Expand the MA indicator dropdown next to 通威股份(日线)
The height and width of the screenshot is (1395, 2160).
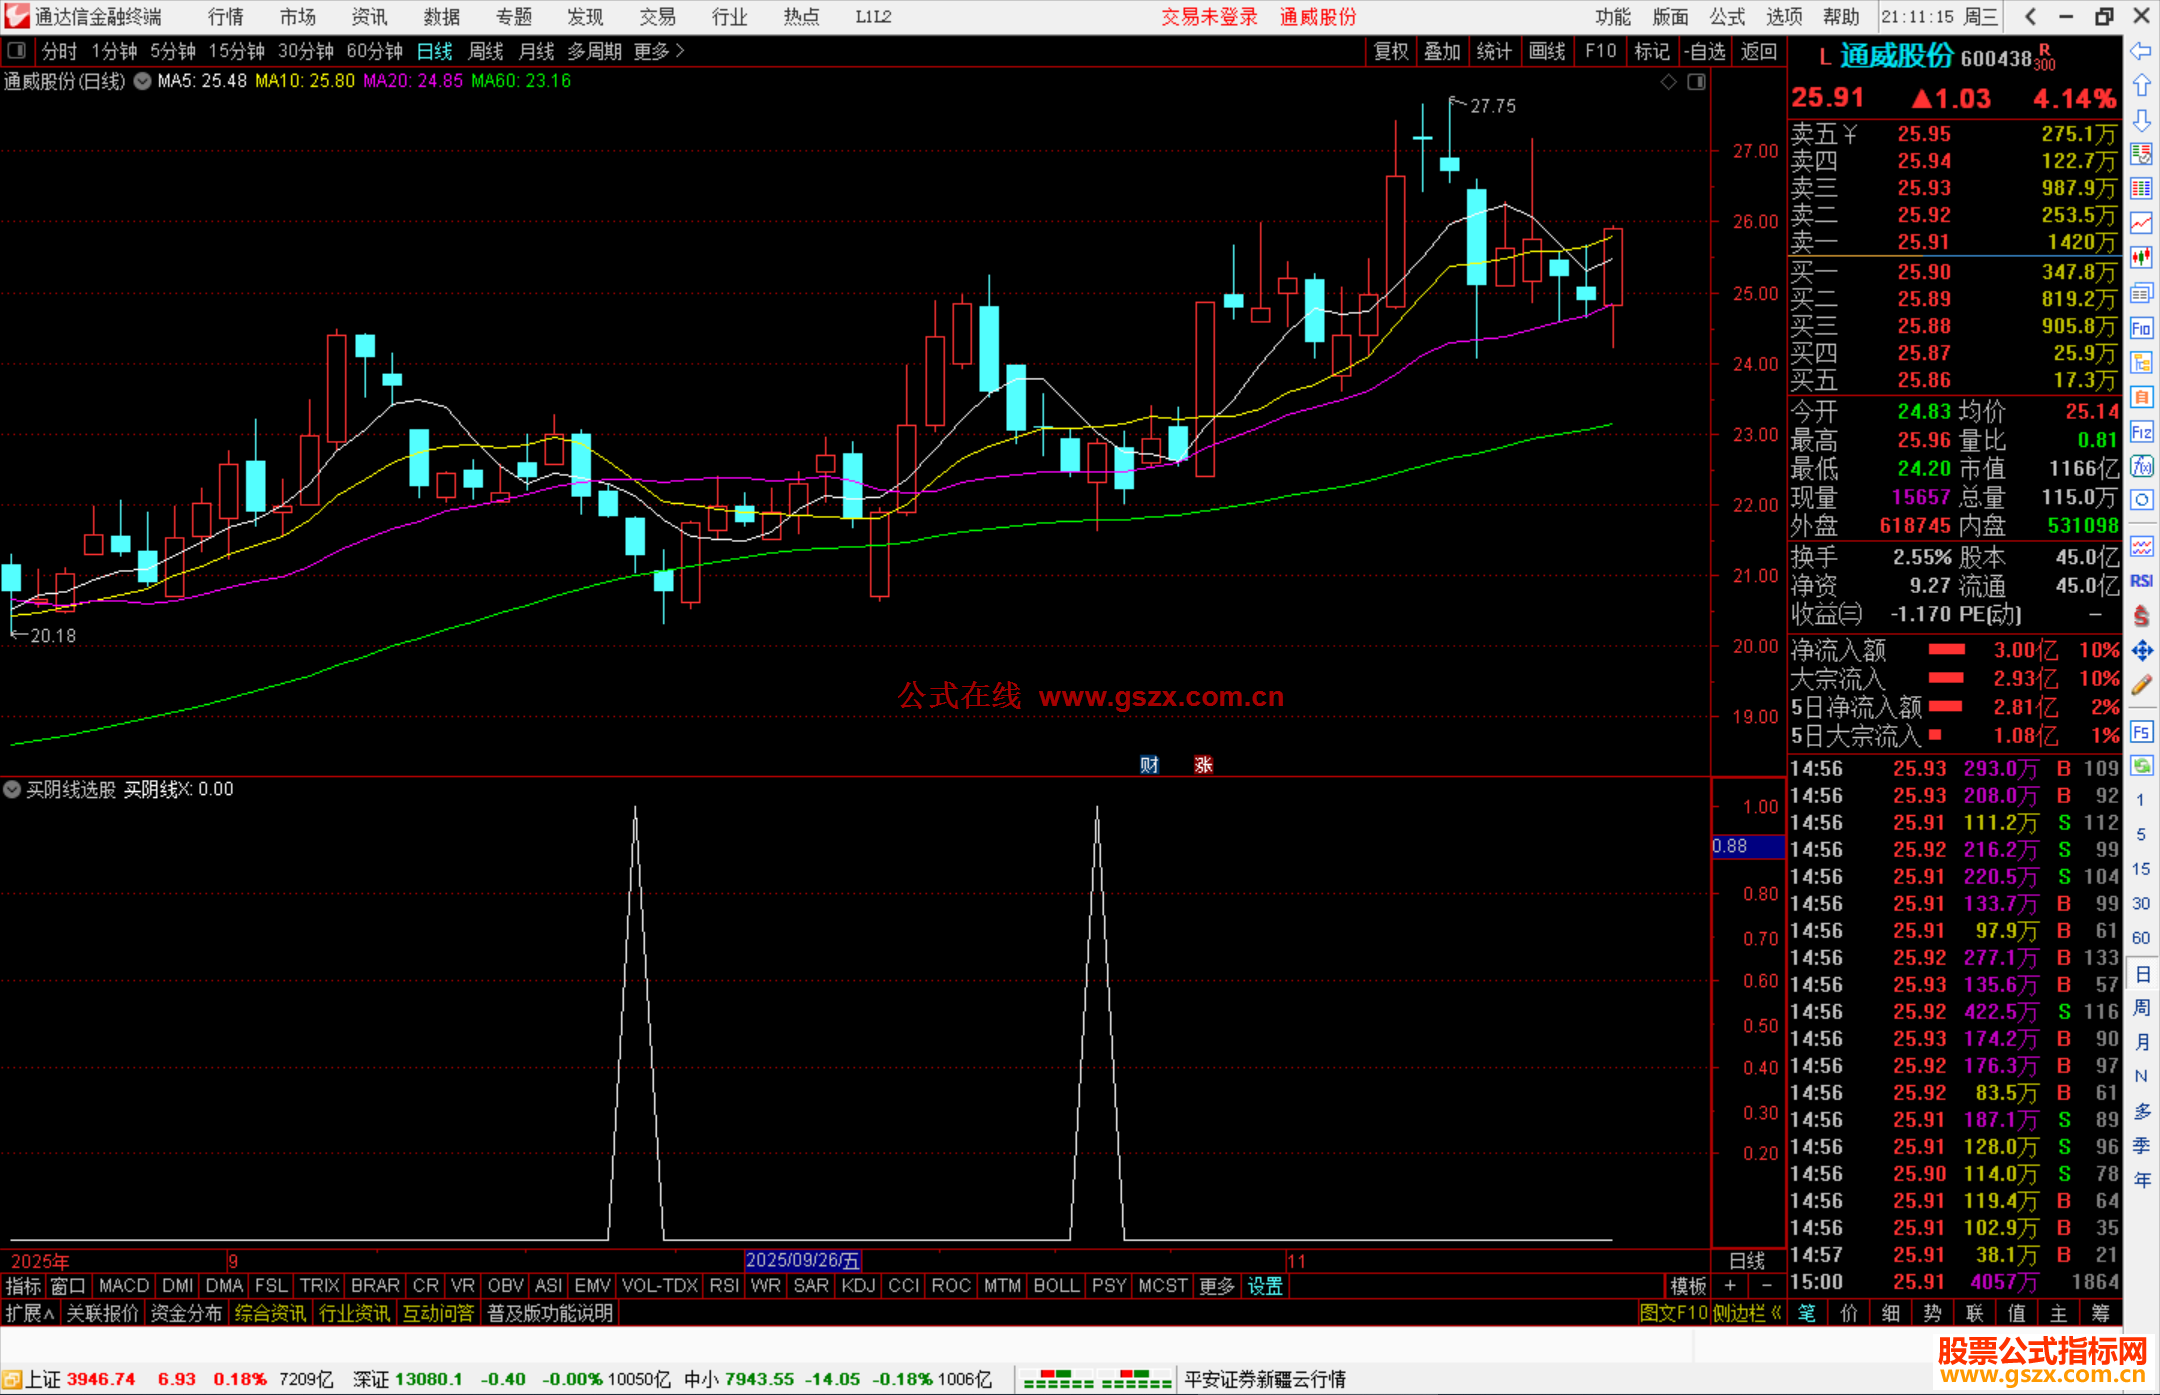tap(142, 81)
